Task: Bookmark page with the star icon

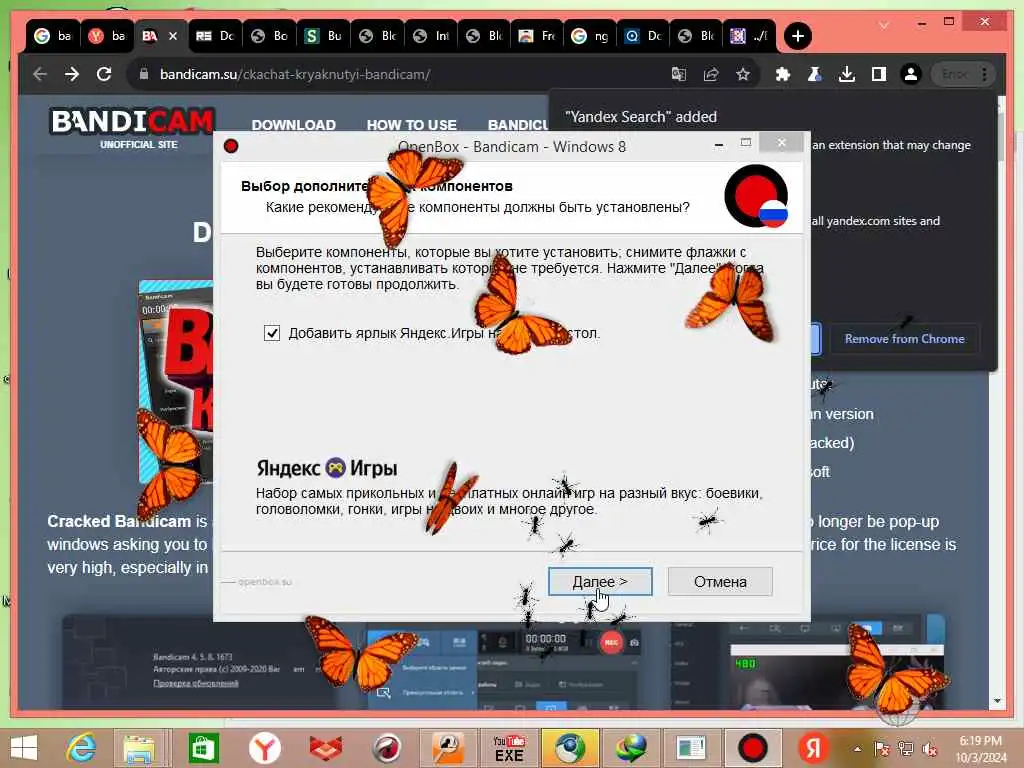Action: pos(743,74)
